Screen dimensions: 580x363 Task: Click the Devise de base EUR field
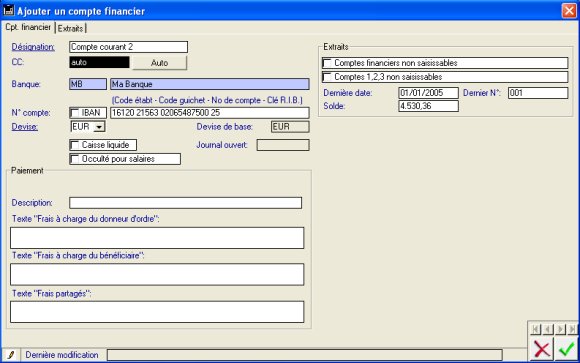(x=290, y=127)
